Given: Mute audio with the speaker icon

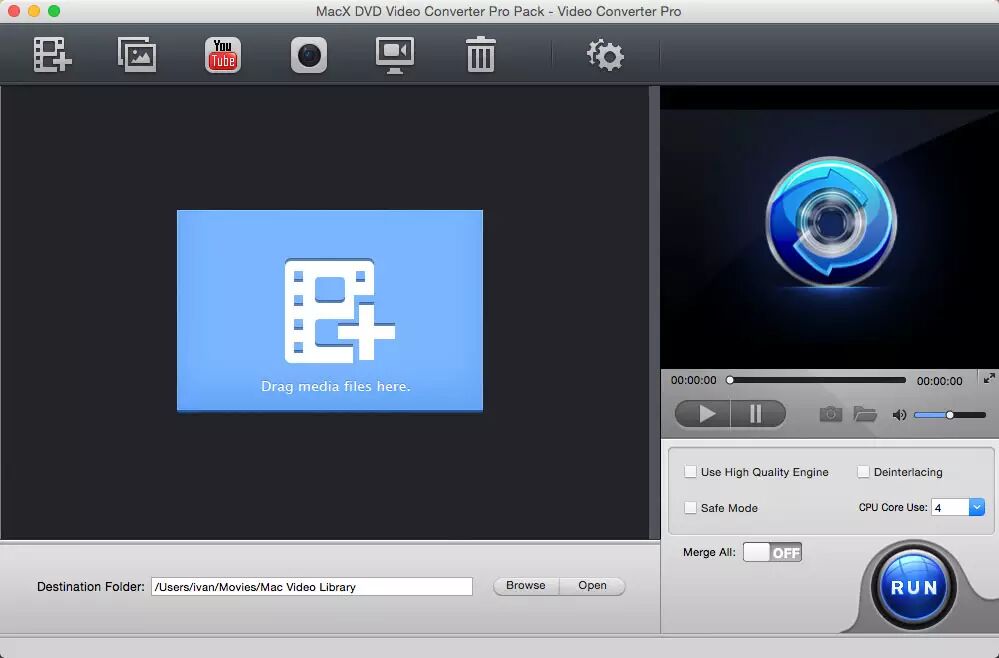Looking at the screenshot, I should (x=899, y=415).
